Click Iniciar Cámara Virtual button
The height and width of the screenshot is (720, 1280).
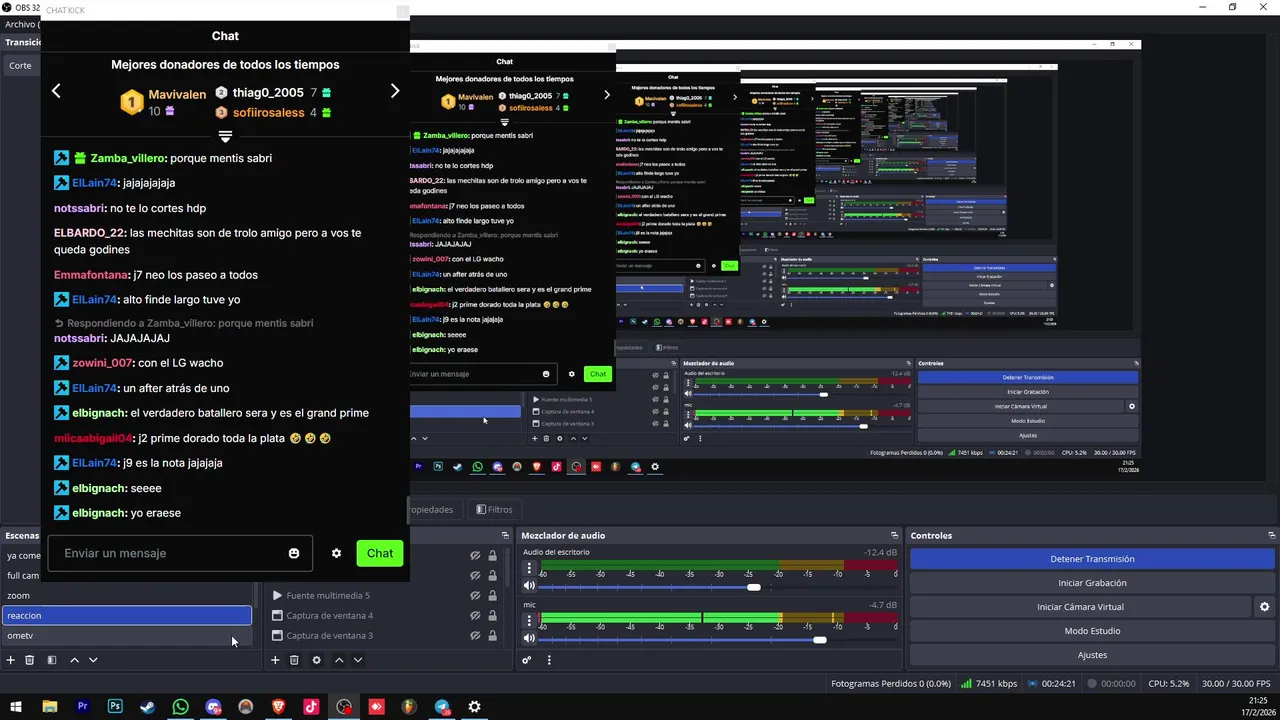click(x=1080, y=607)
